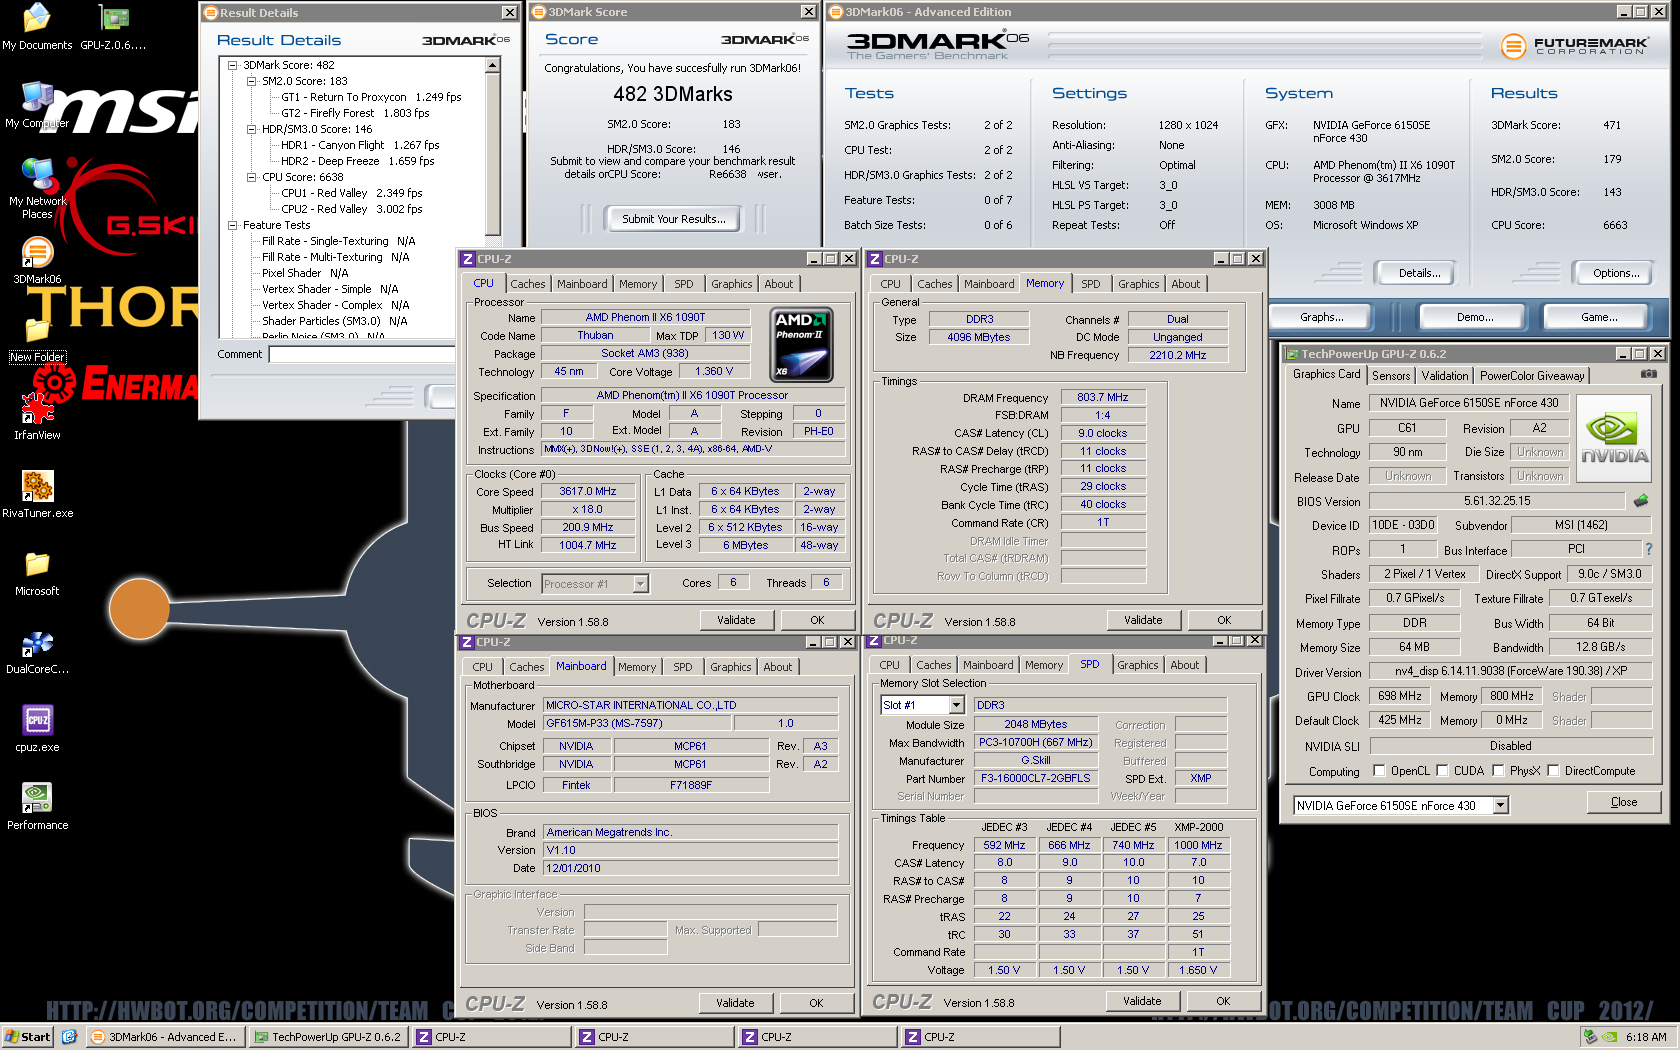
Task: Open the About tab in the CPU-Z Mainboard window
Action: [x=777, y=667]
